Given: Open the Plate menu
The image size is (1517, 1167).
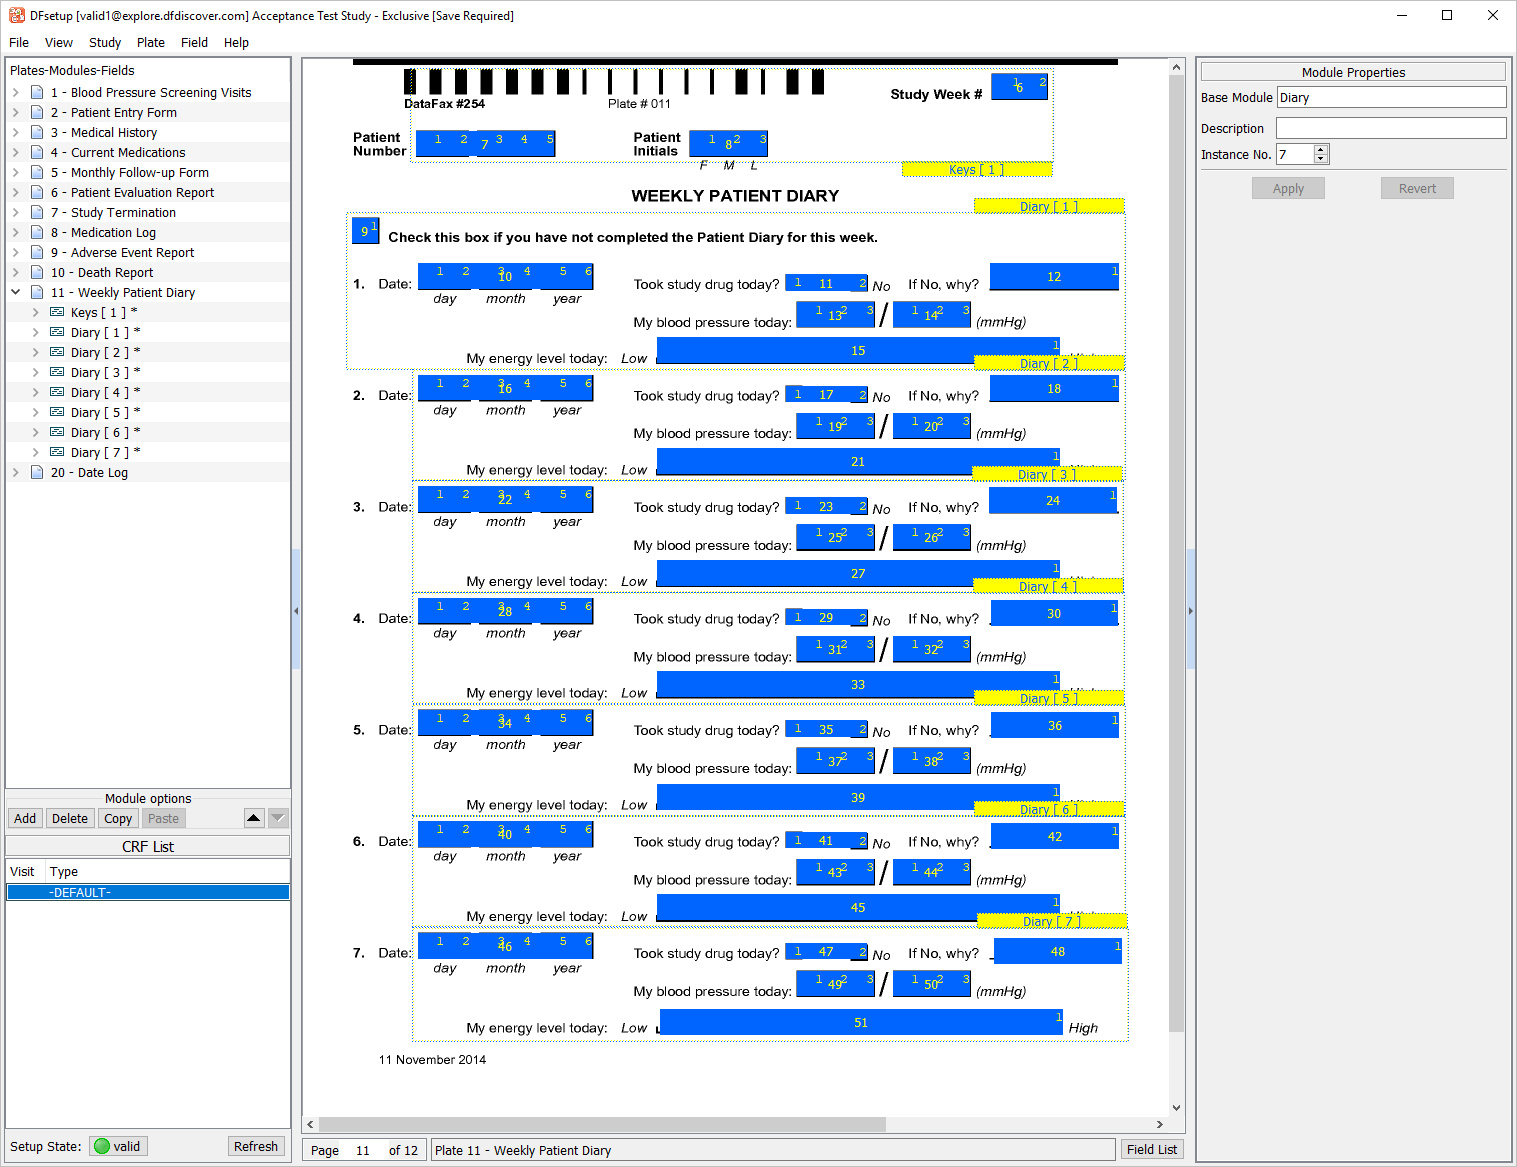Looking at the screenshot, I should tap(151, 42).
